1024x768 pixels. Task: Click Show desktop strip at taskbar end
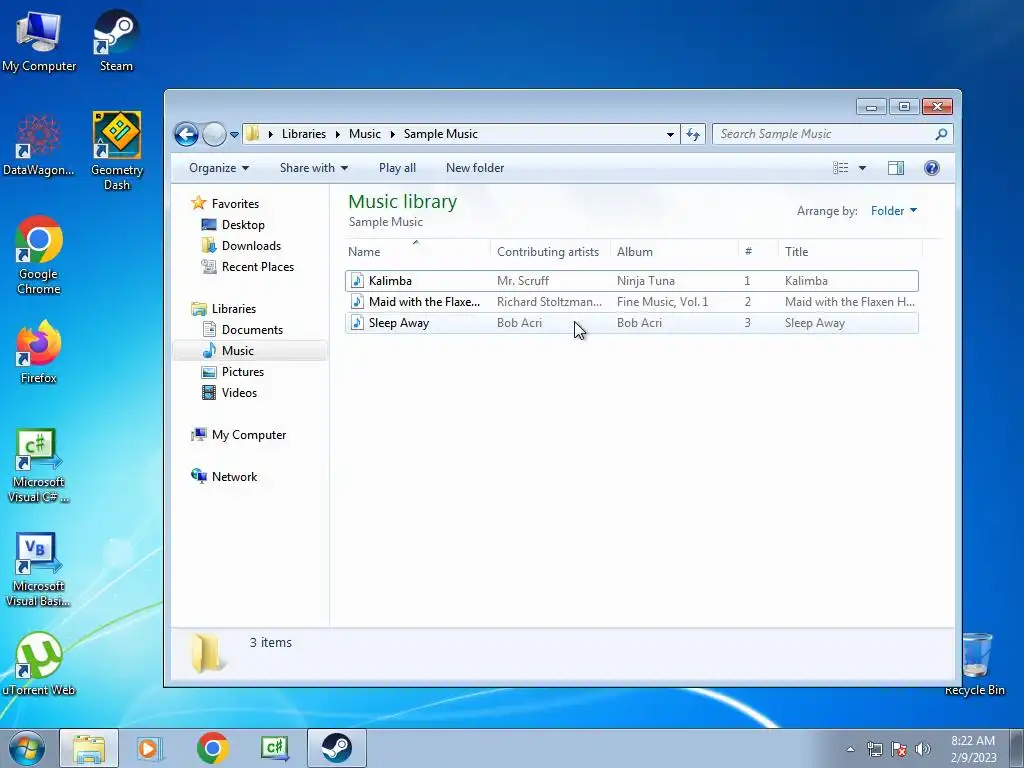[x=1017, y=748]
